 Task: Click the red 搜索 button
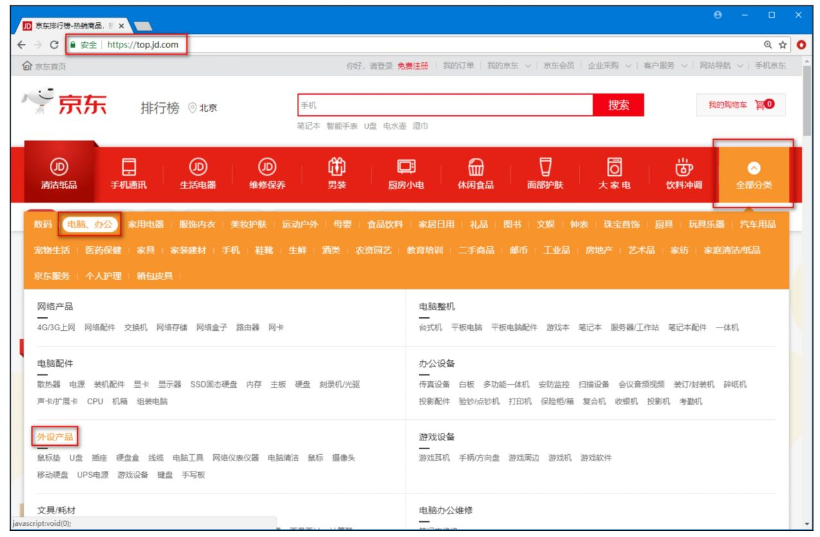pos(618,105)
